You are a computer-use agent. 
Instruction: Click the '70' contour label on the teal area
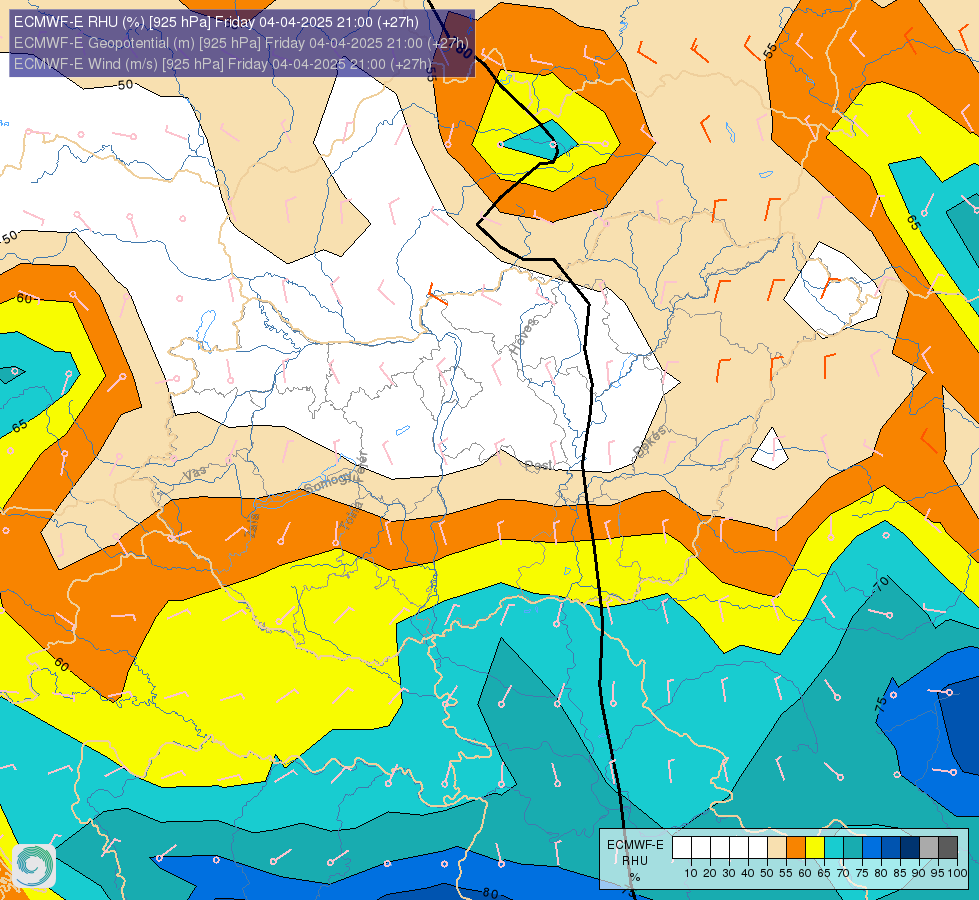tap(882, 585)
